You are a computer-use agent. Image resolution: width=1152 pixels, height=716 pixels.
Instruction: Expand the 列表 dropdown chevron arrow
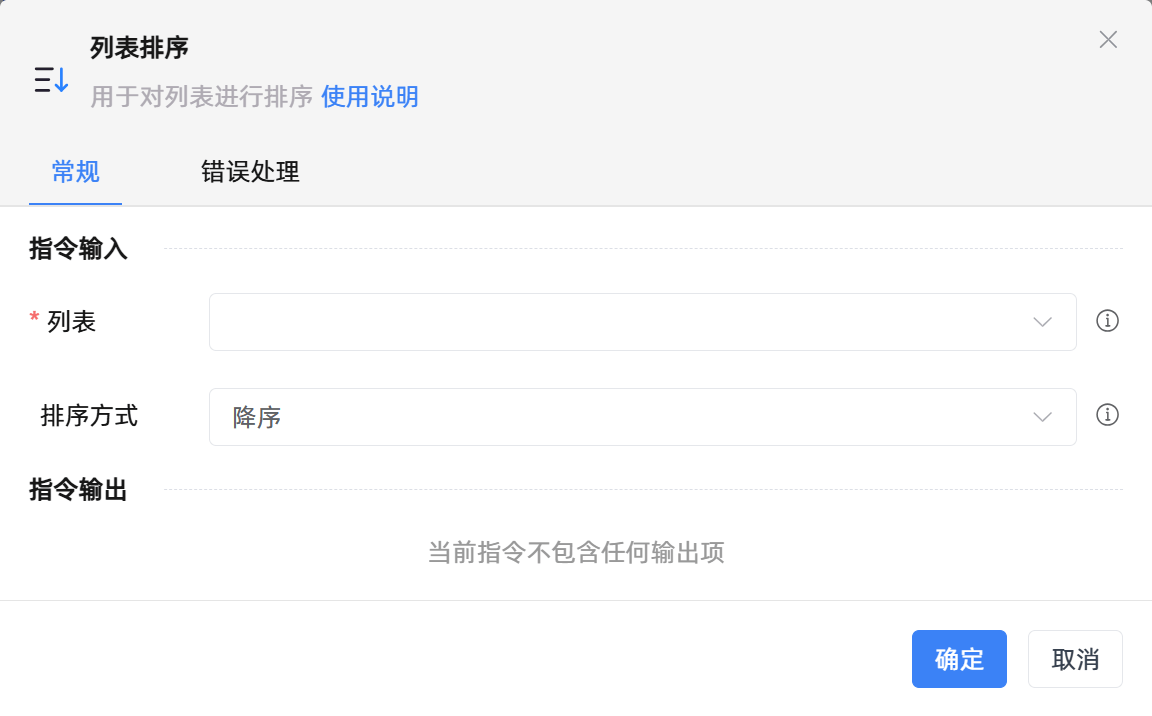click(1042, 322)
